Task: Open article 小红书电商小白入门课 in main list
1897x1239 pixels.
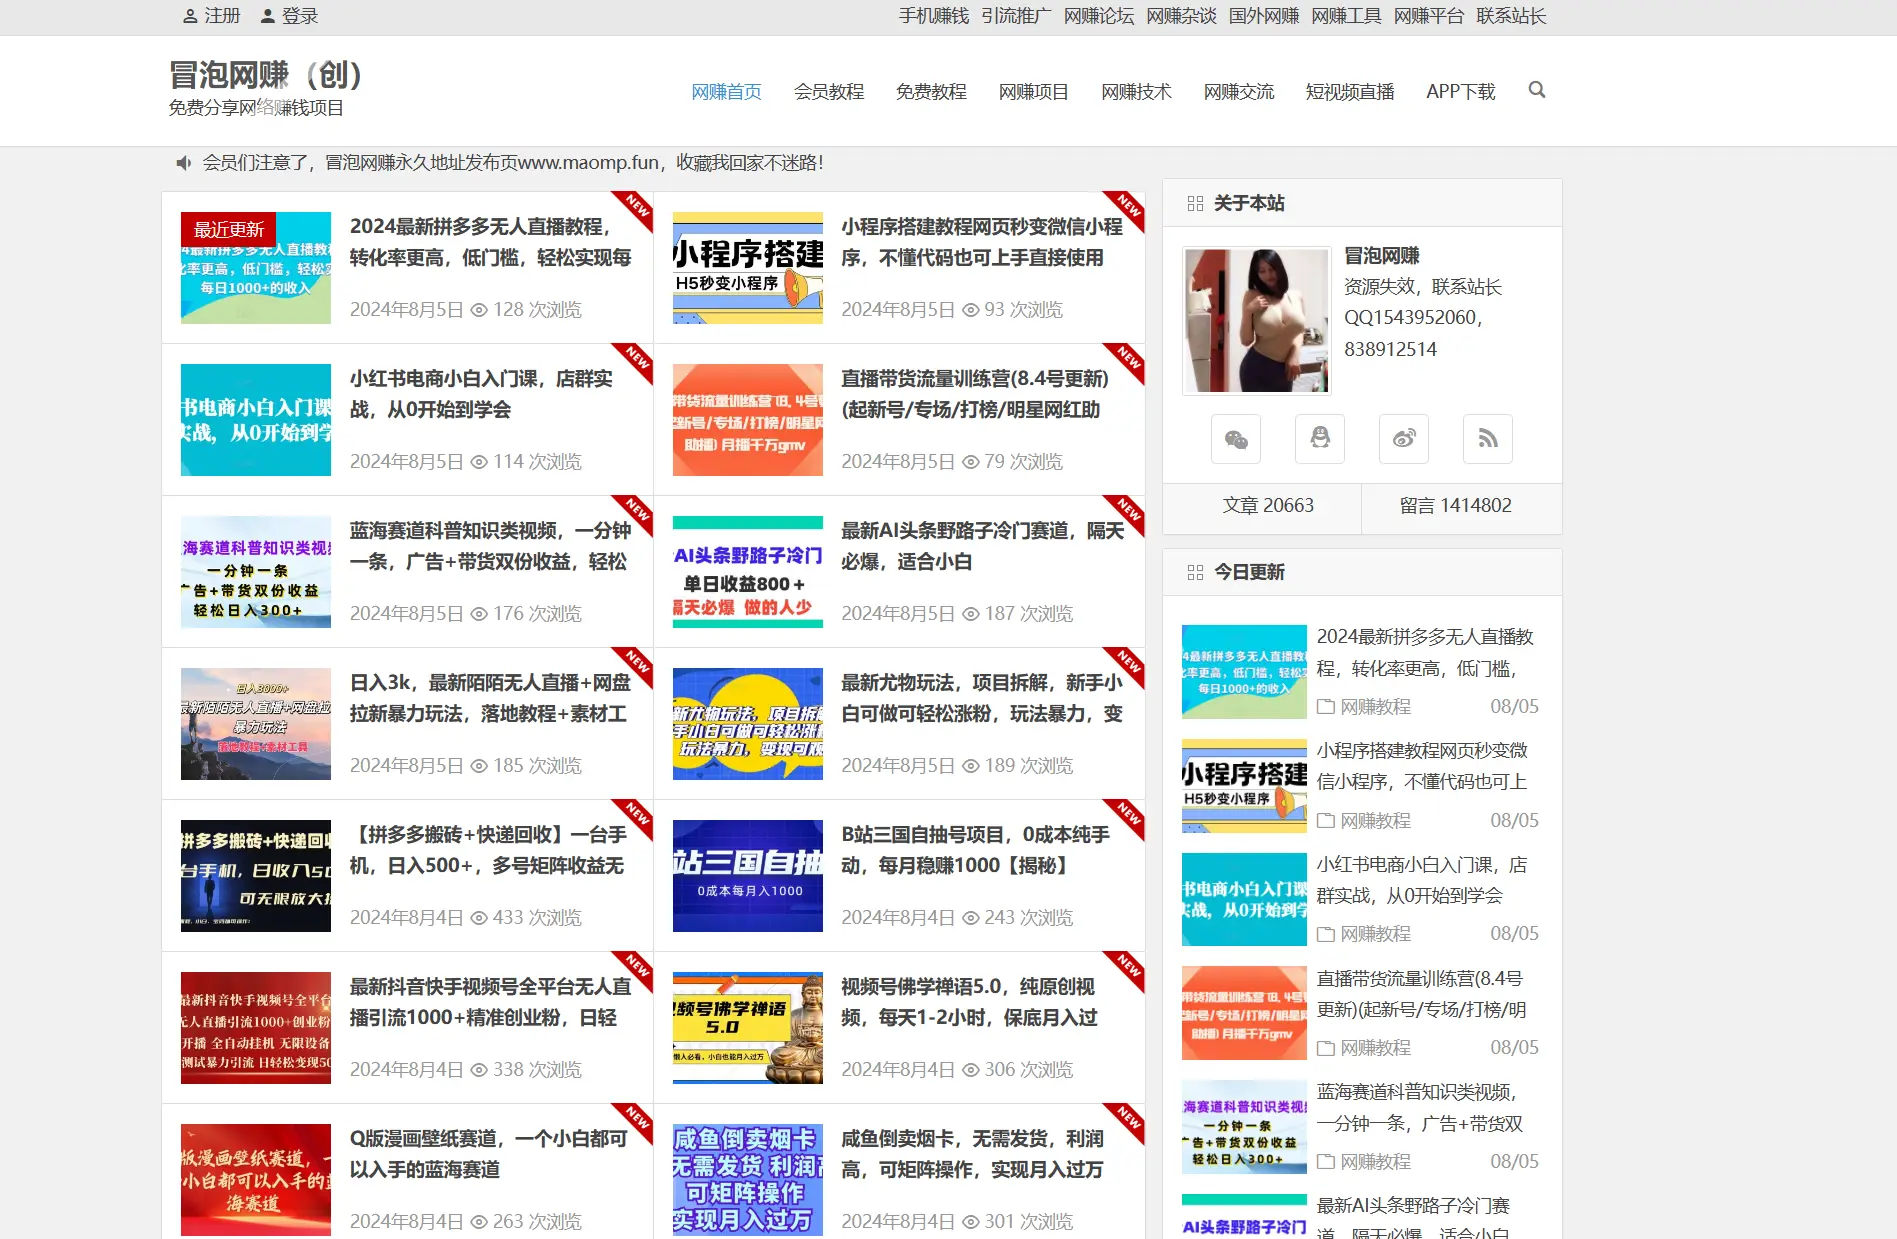Action: (481, 394)
